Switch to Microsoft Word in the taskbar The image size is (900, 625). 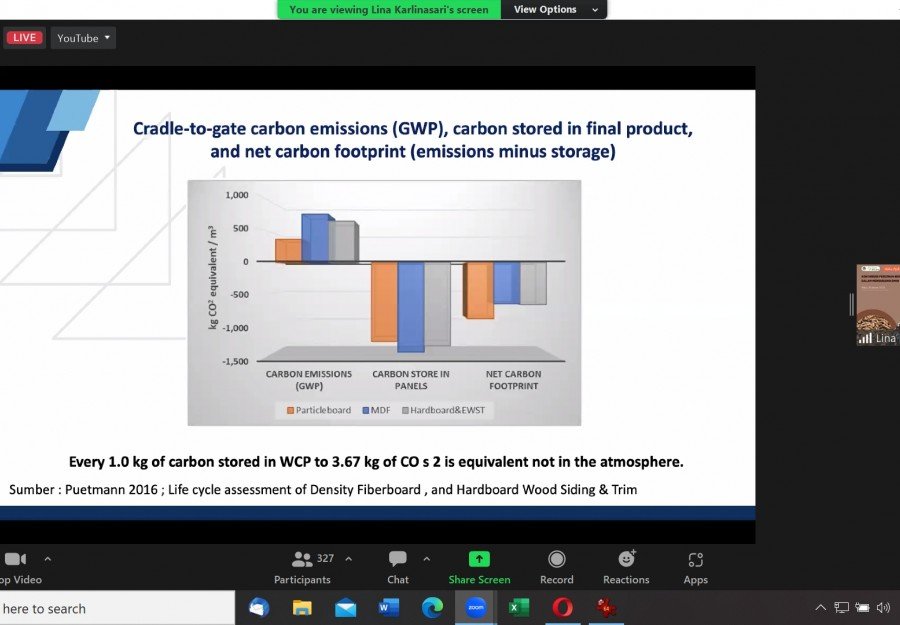[x=389, y=608]
